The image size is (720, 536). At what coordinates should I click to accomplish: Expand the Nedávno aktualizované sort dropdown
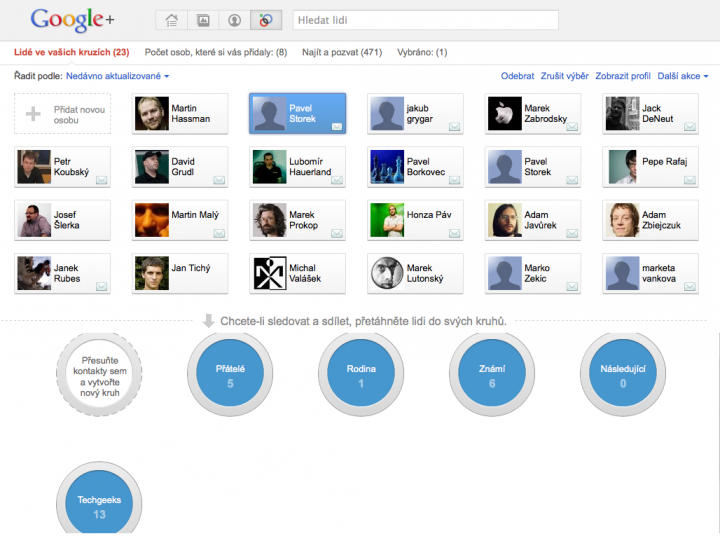[x=117, y=76]
